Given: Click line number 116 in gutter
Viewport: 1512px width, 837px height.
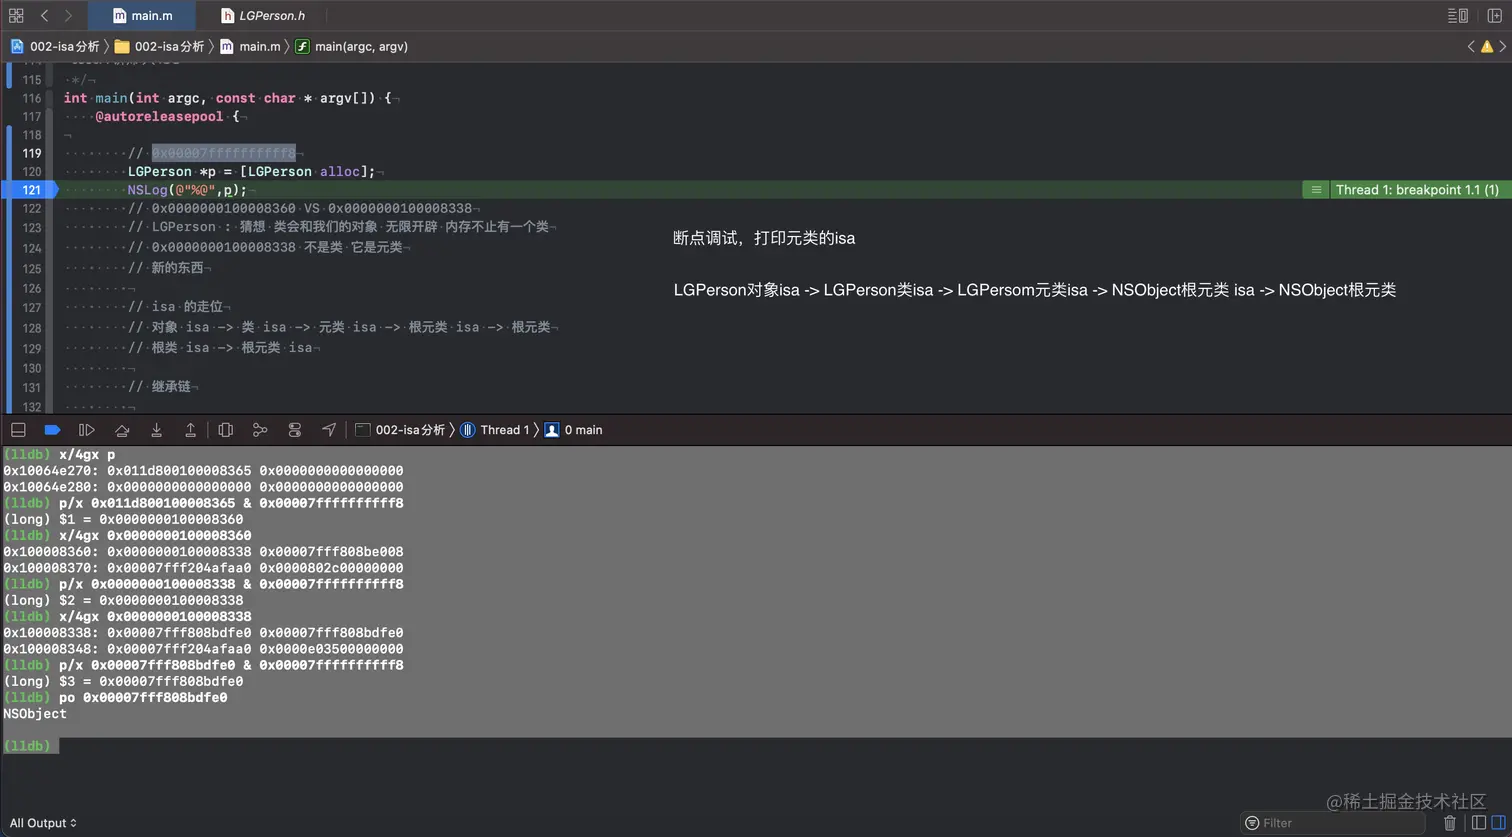Looking at the screenshot, I should click(x=32, y=98).
